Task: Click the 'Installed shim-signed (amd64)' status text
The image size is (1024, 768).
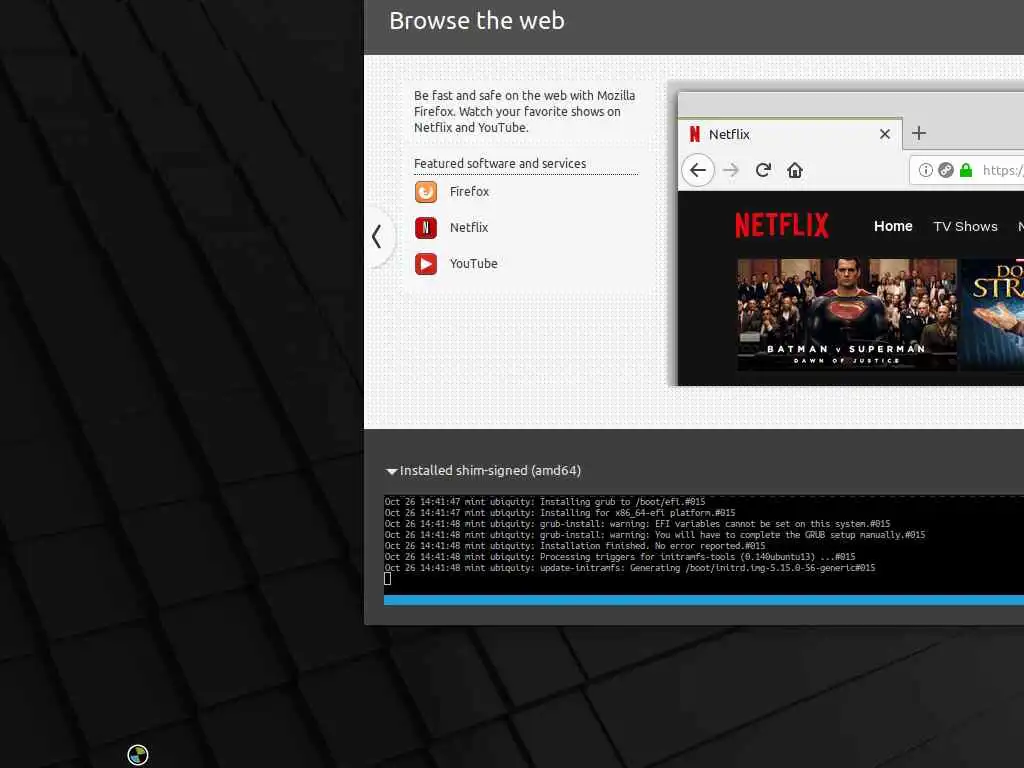Action: point(490,471)
